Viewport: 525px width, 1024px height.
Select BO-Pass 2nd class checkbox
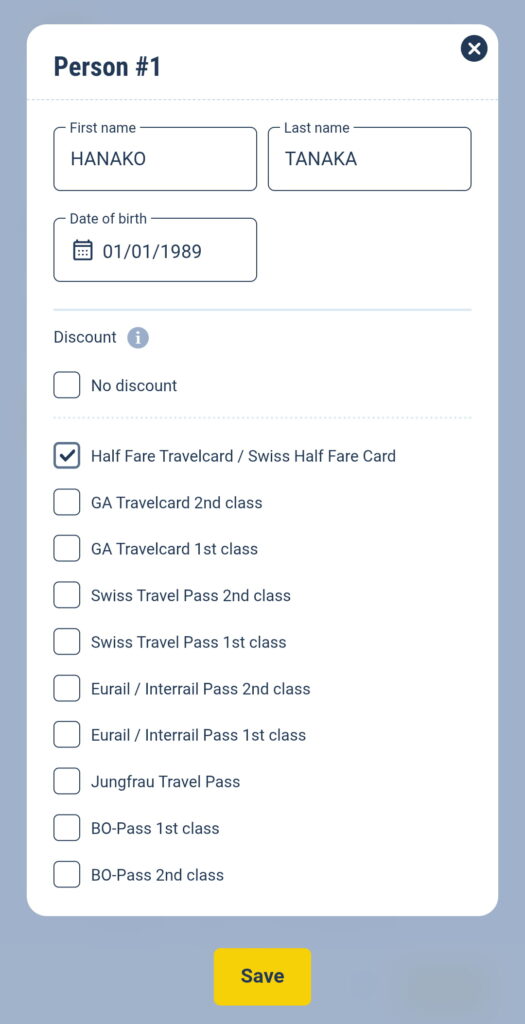pos(67,874)
